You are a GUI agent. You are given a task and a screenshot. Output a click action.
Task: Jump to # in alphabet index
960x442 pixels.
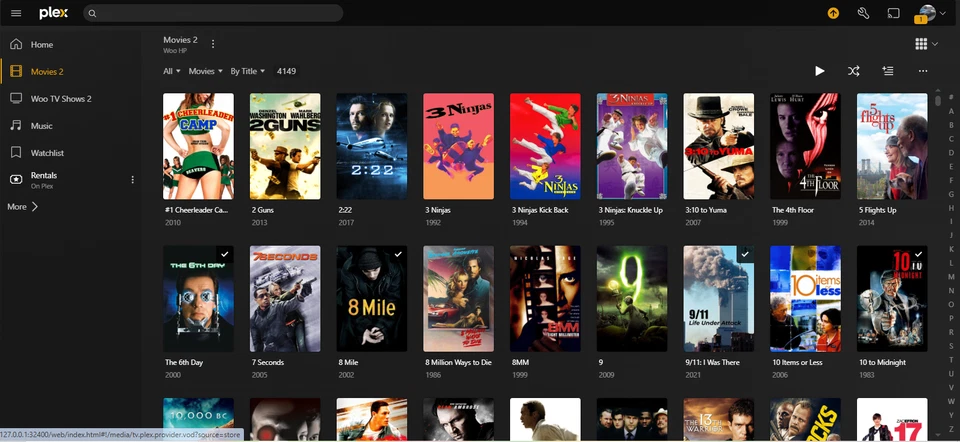coord(951,97)
